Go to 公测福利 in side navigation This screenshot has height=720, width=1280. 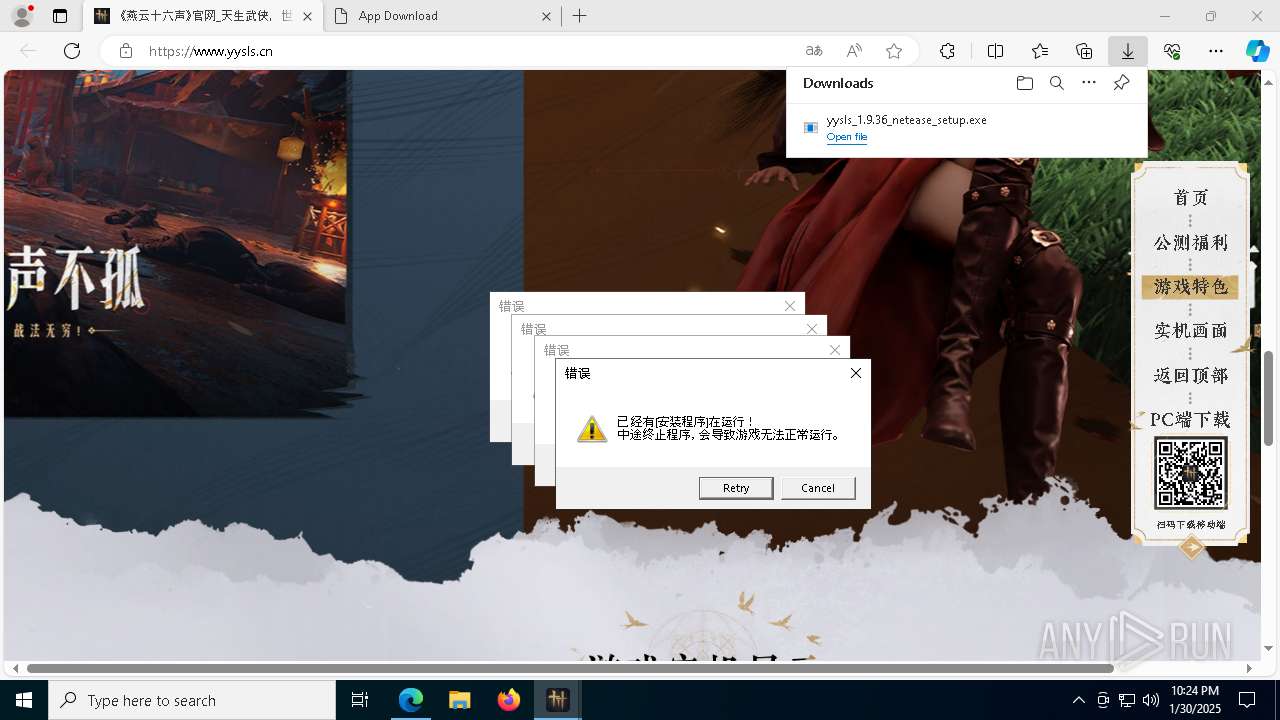[x=1191, y=243]
